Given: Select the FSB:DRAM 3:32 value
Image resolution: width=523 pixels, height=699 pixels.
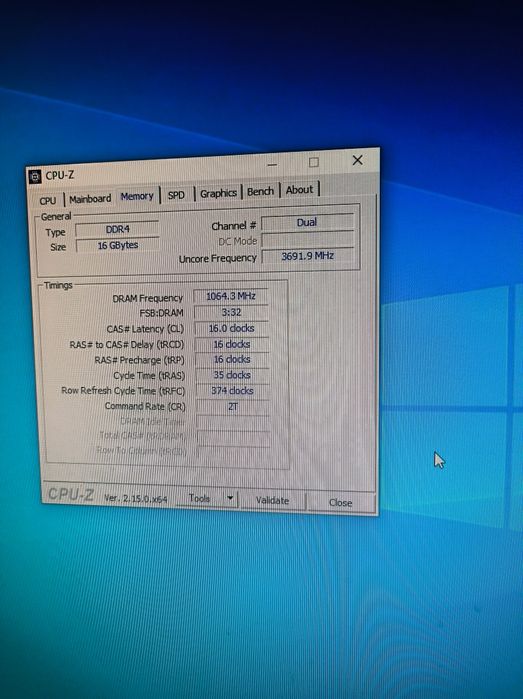Looking at the screenshot, I should pos(231,312).
